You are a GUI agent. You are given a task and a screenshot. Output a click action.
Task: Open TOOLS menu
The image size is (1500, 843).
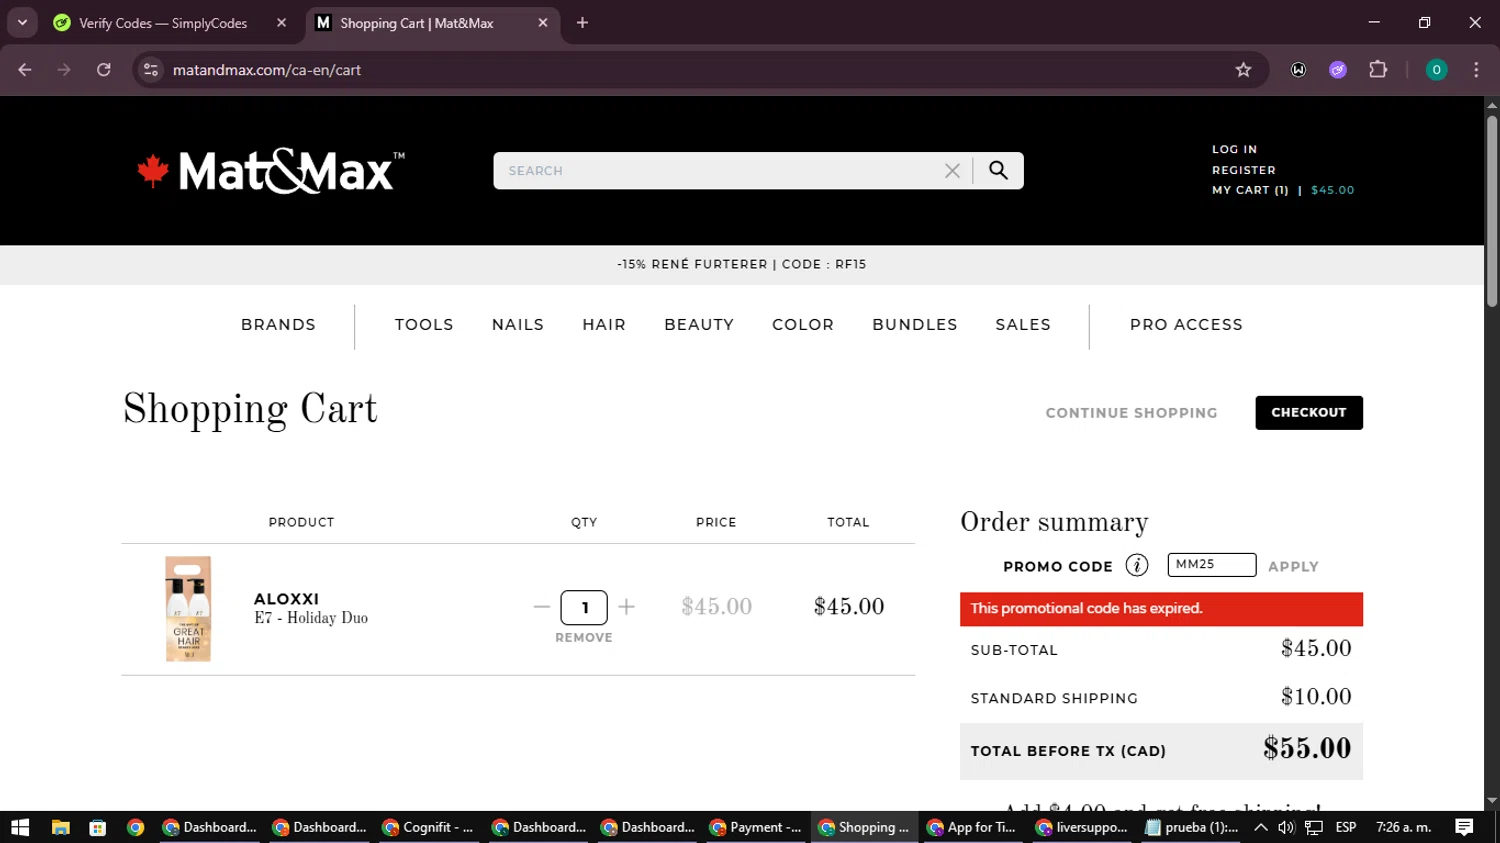point(424,325)
